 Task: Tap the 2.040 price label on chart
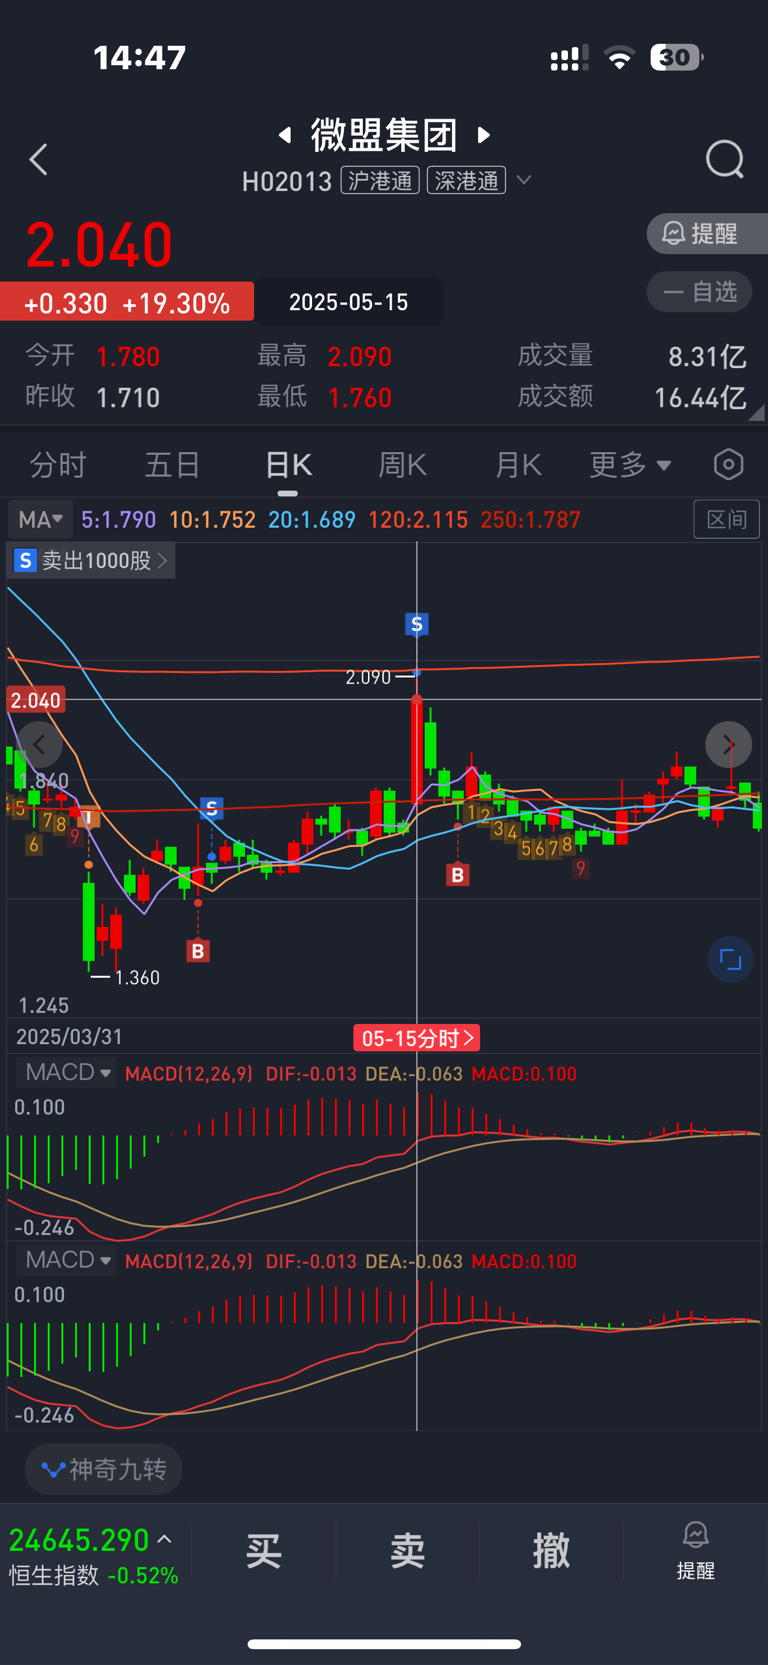tap(36, 700)
